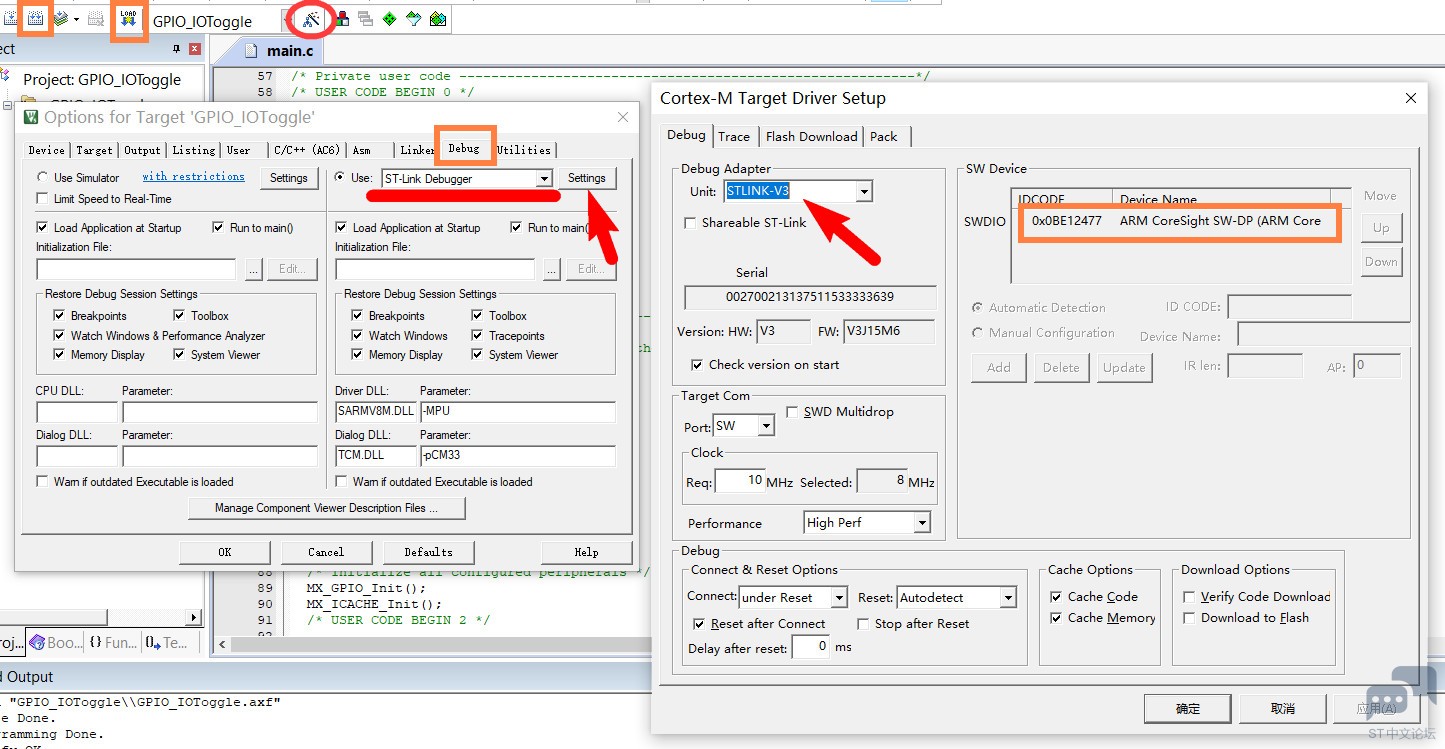Click the Req clock MHz input field
This screenshot has width=1445, height=749.
[x=740, y=482]
